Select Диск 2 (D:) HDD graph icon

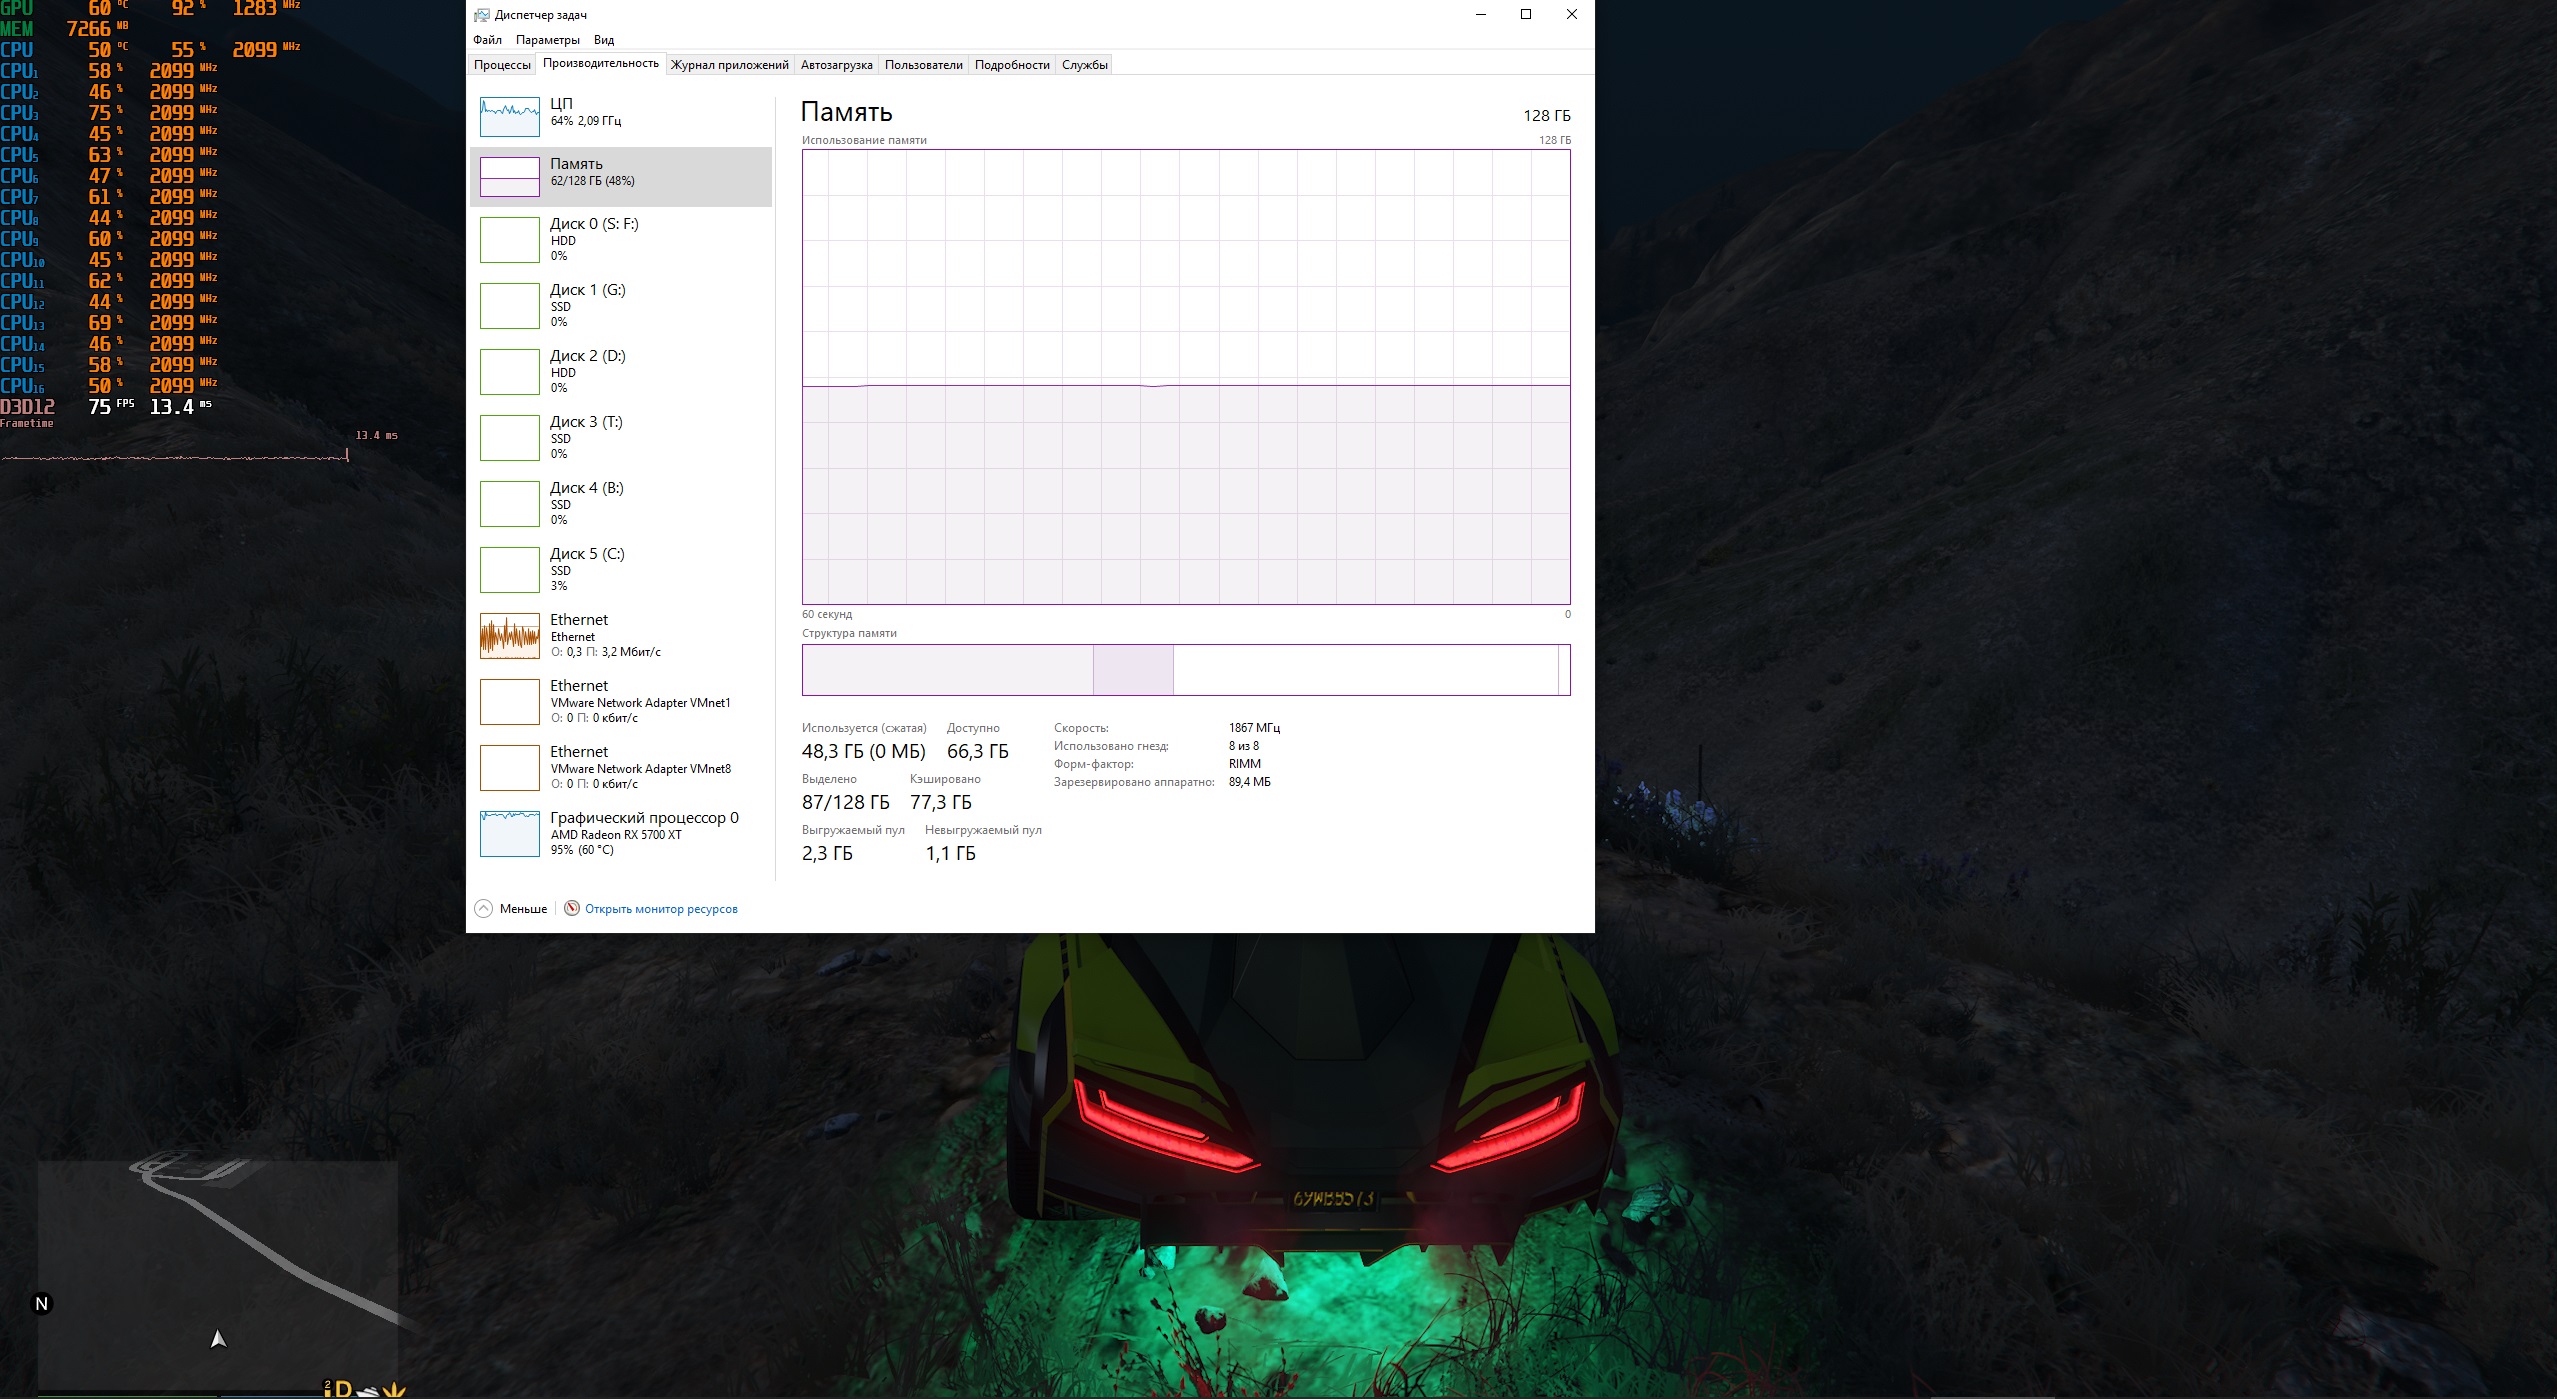[509, 372]
